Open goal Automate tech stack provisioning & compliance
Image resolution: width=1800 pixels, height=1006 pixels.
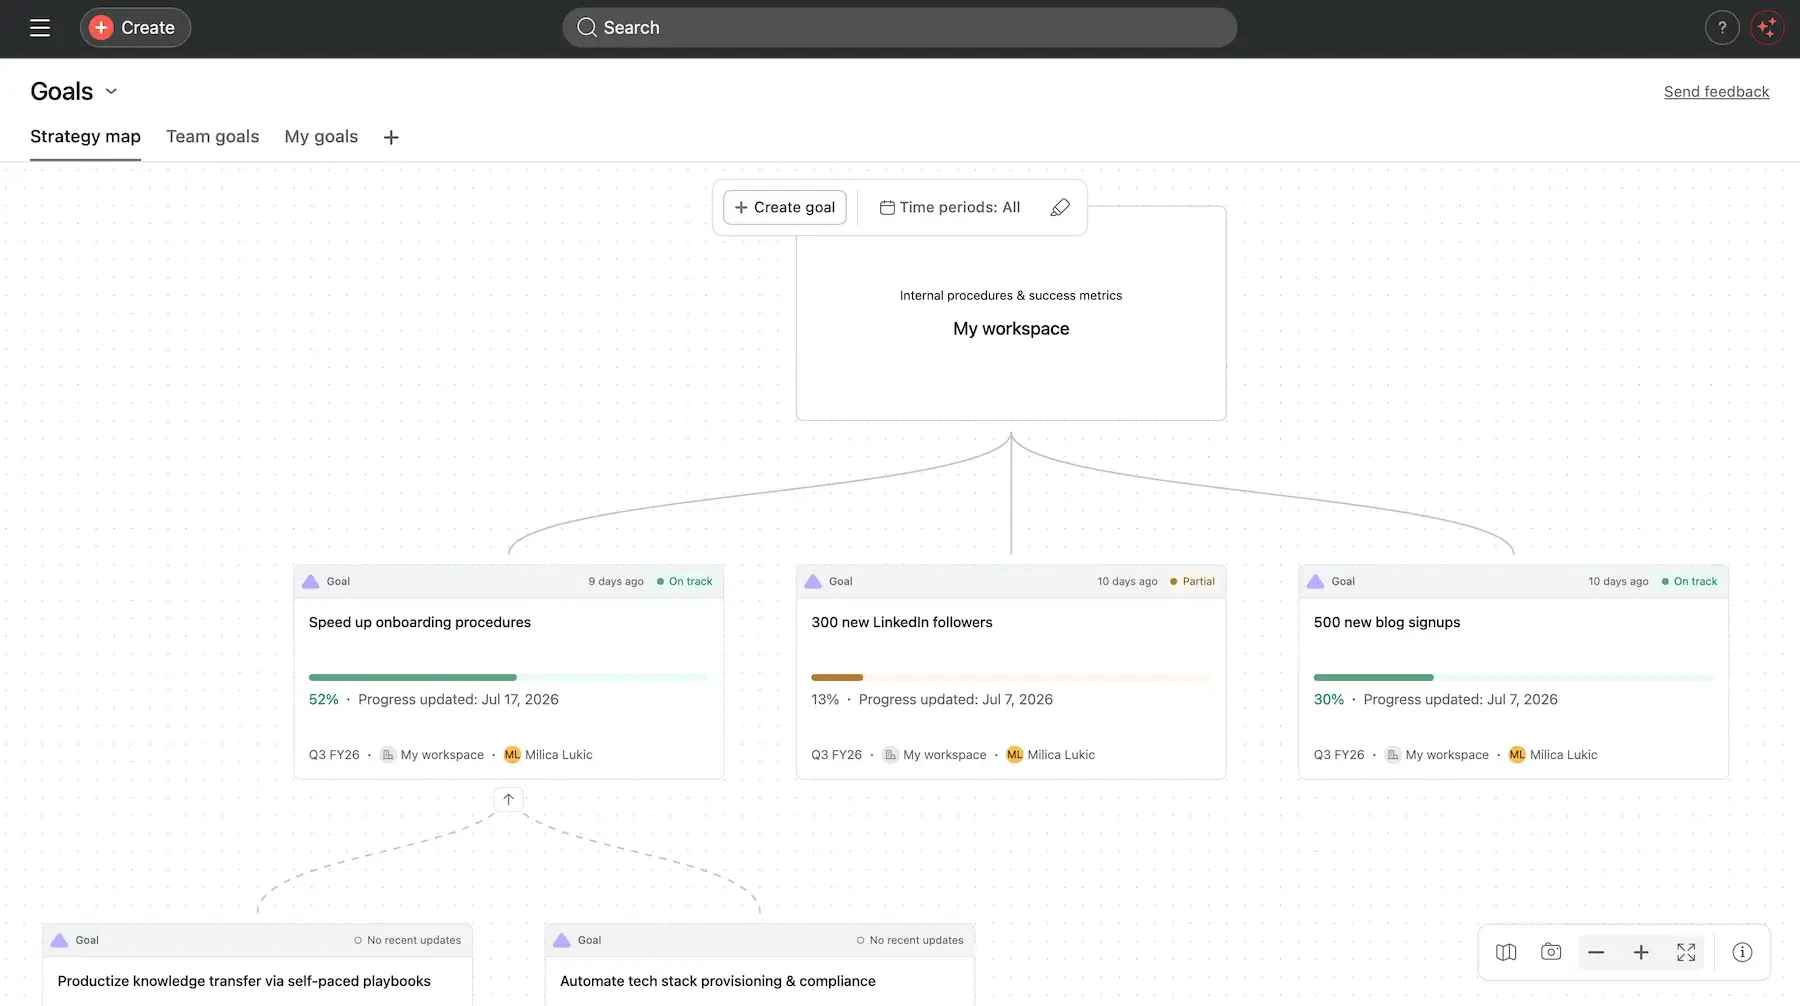718,981
